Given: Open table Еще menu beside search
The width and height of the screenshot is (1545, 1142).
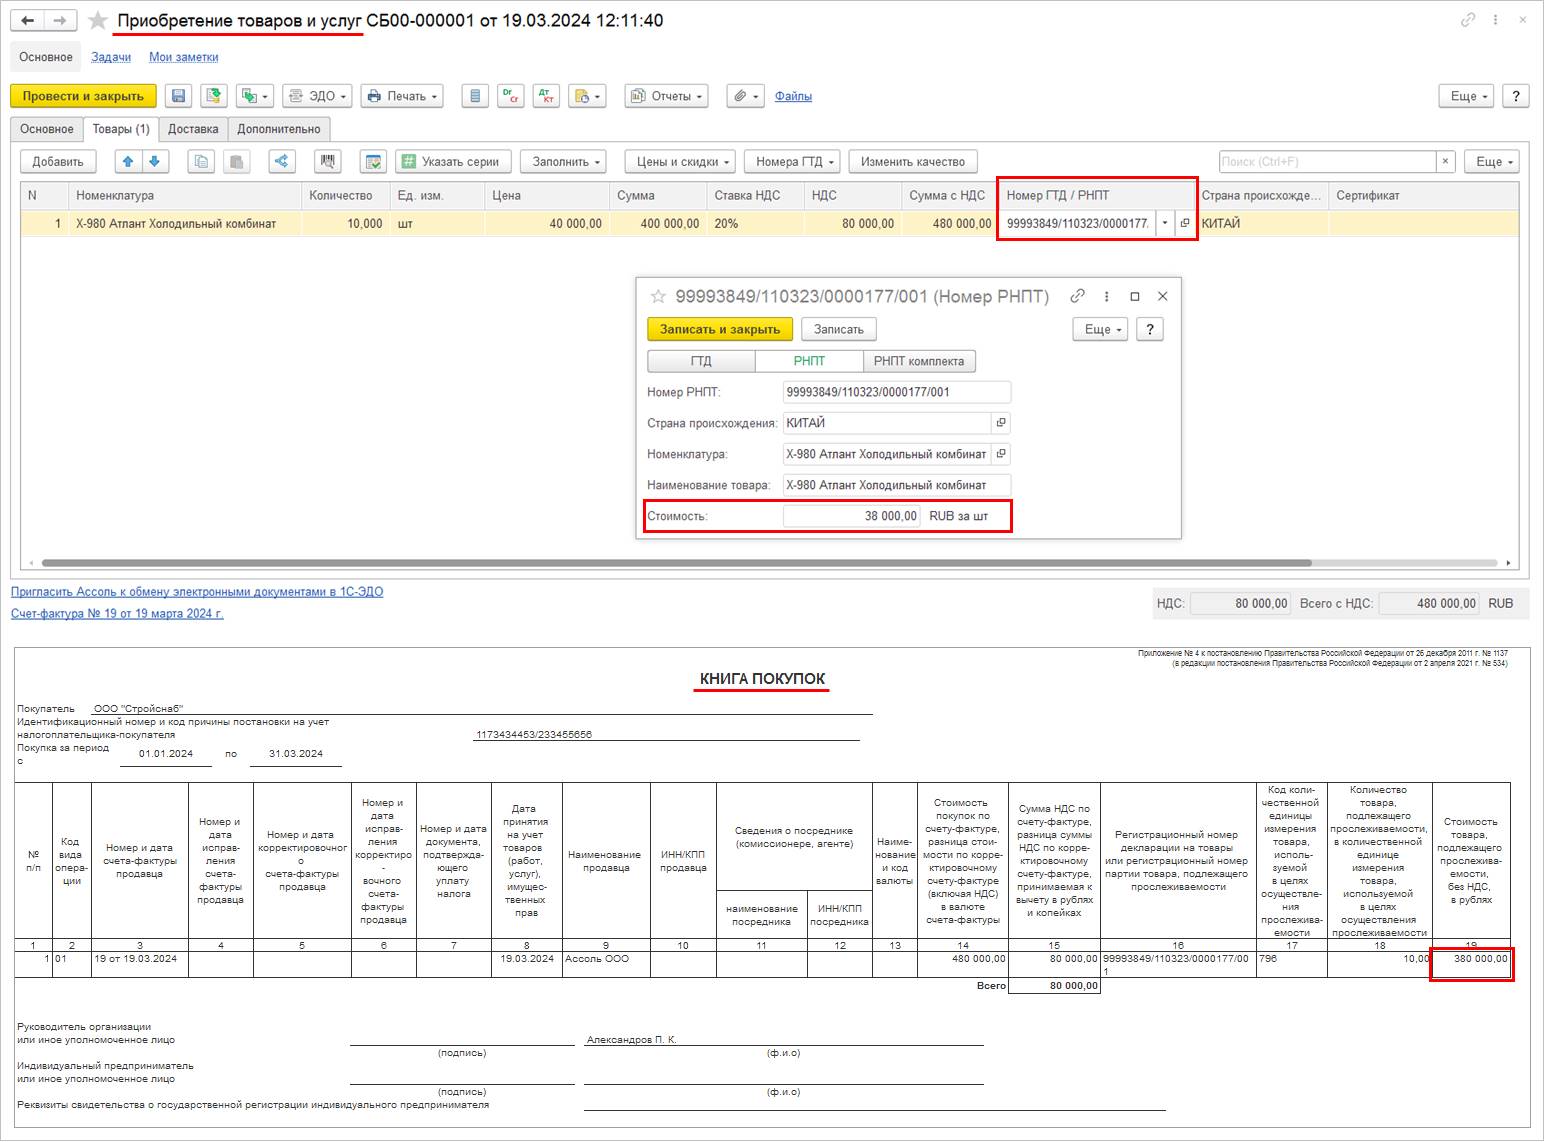Looking at the screenshot, I should [1492, 162].
